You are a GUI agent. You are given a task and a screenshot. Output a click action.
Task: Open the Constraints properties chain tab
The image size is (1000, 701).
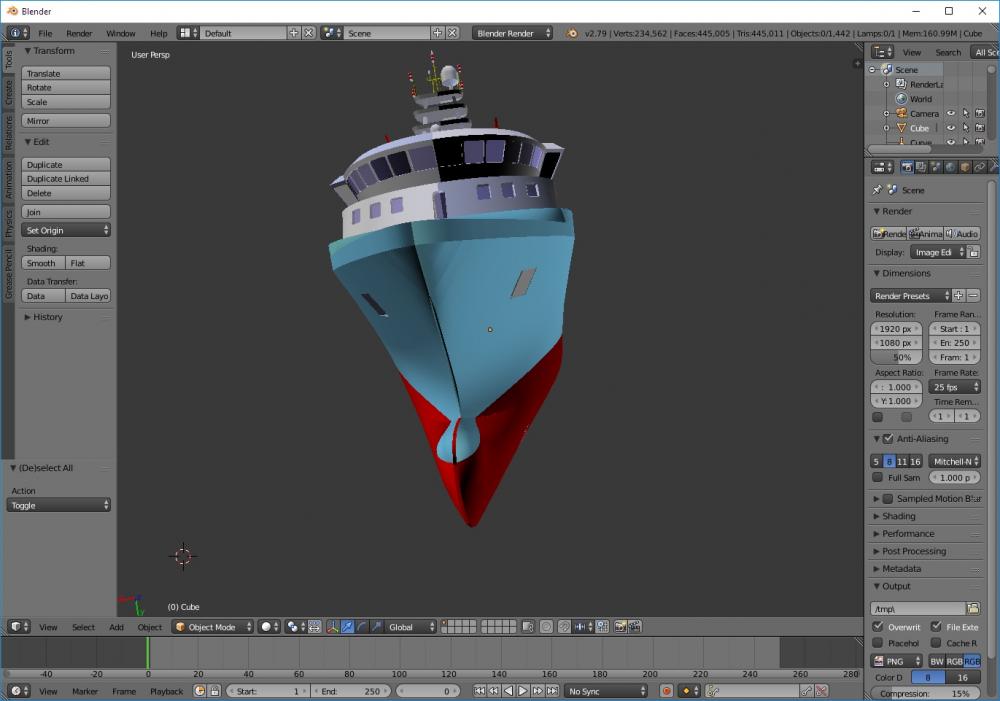980,167
